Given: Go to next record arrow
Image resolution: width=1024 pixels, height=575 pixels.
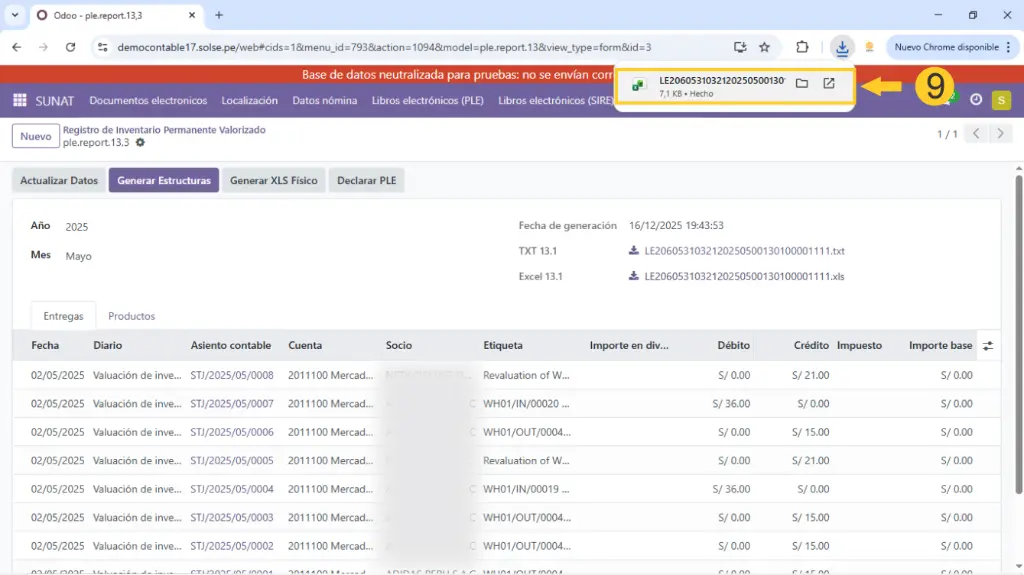Looking at the screenshot, I should (x=1001, y=134).
